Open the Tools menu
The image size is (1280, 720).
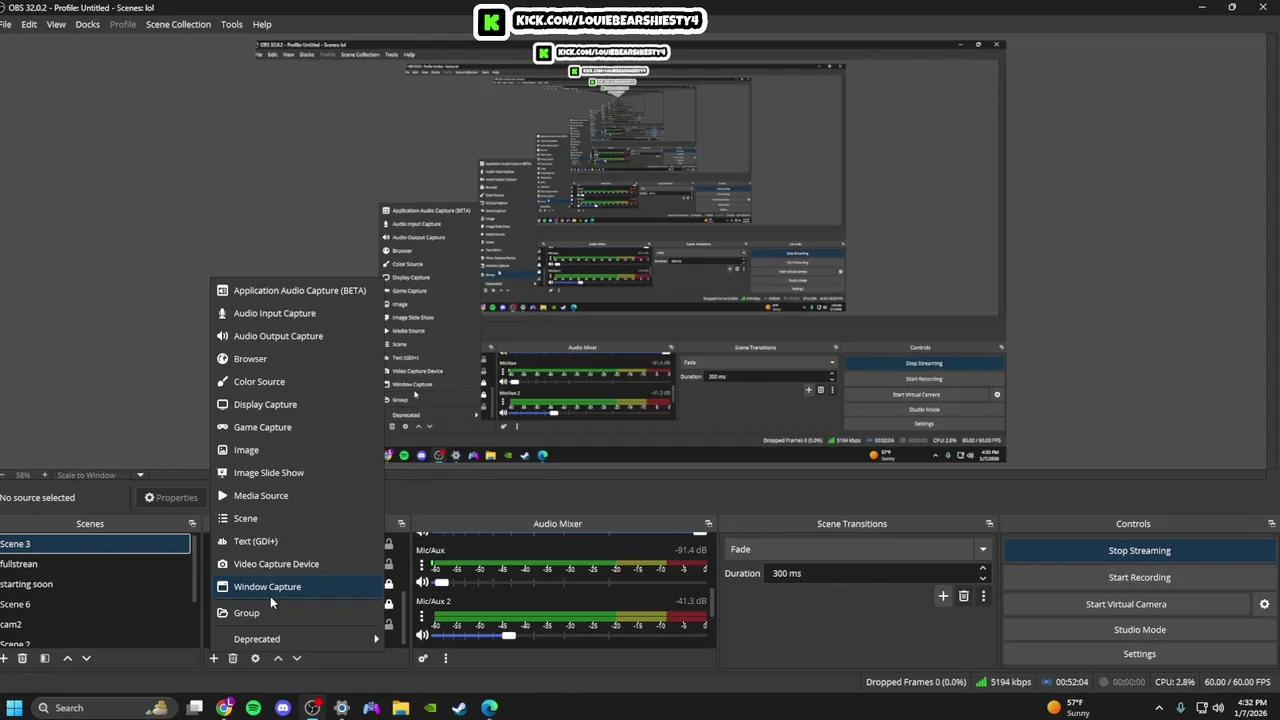click(x=232, y=24)
